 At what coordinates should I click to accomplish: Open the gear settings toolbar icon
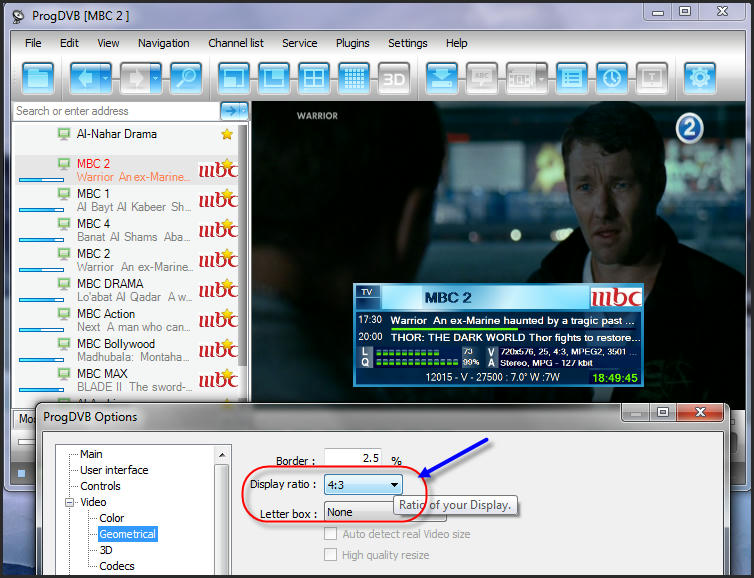(700, 78)
